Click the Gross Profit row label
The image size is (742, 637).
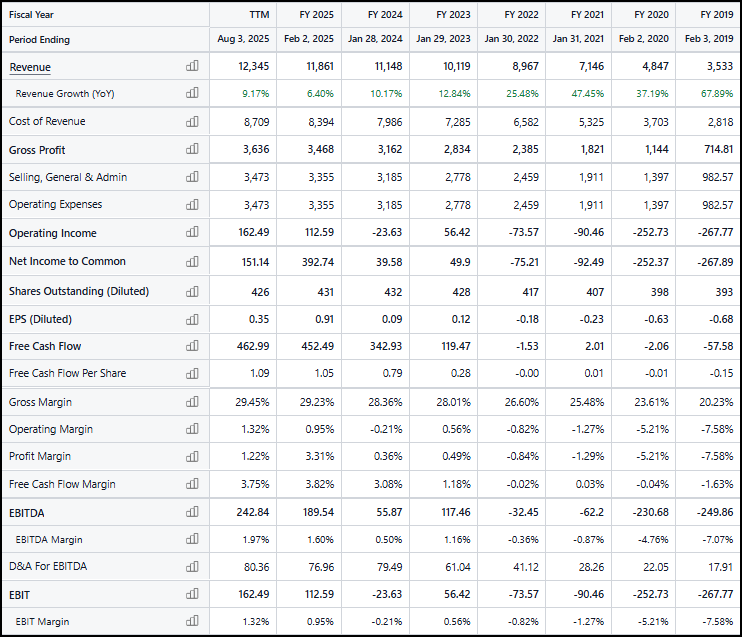pyautogui.click(x=37, y=150)
